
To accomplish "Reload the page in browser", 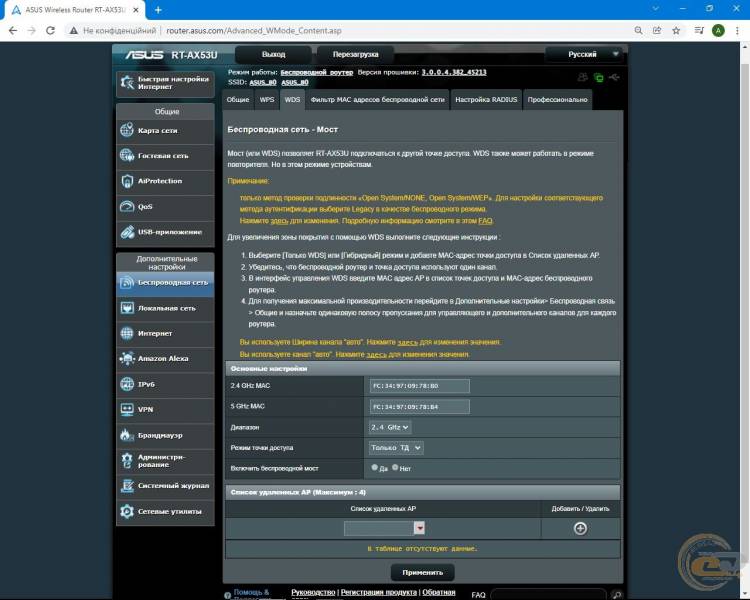I will point(50,31).
